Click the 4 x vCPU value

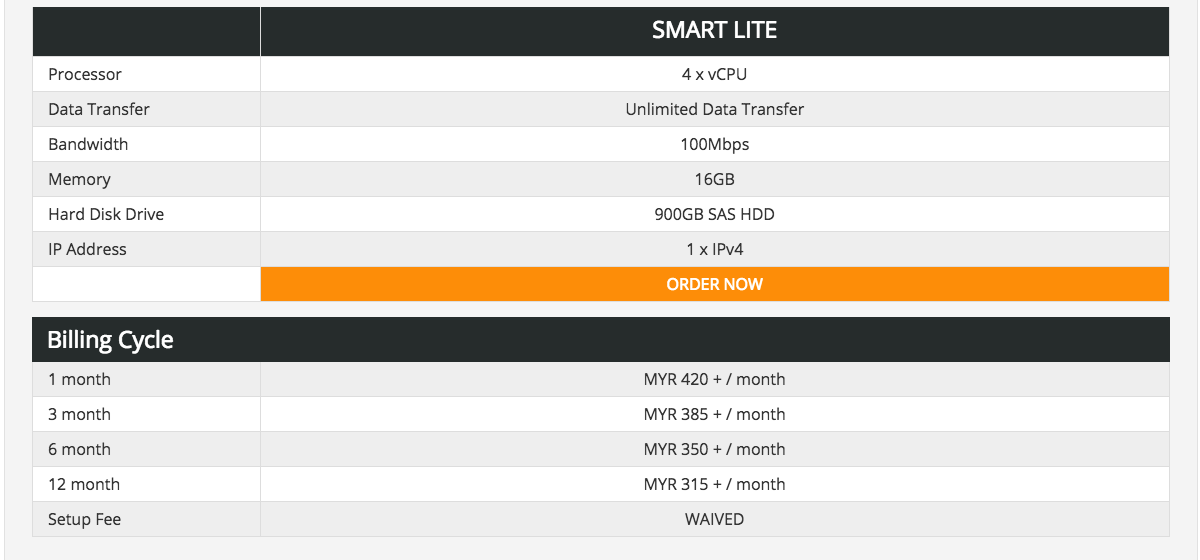click(714, 74)
